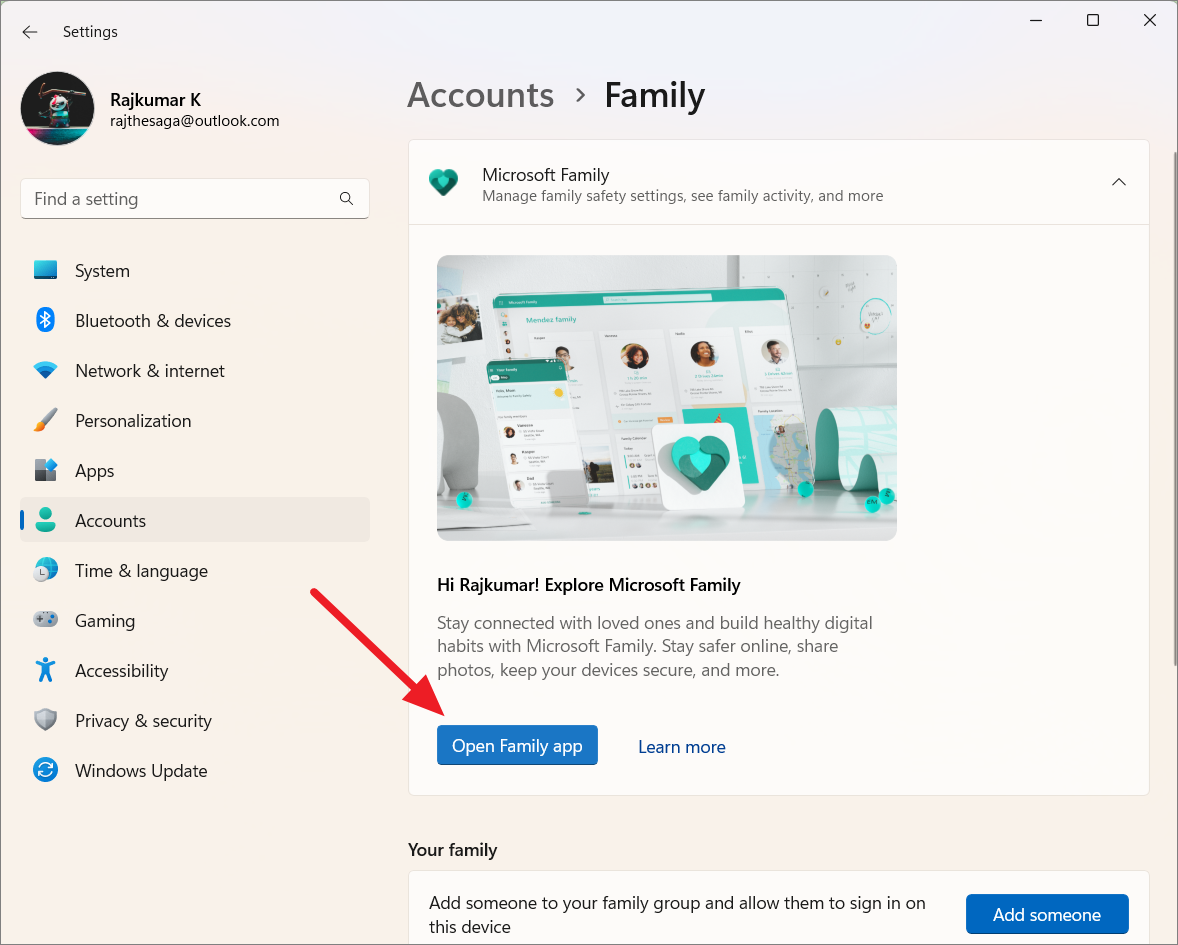
Task: Maximize the Settings window
Action: 1093,20
